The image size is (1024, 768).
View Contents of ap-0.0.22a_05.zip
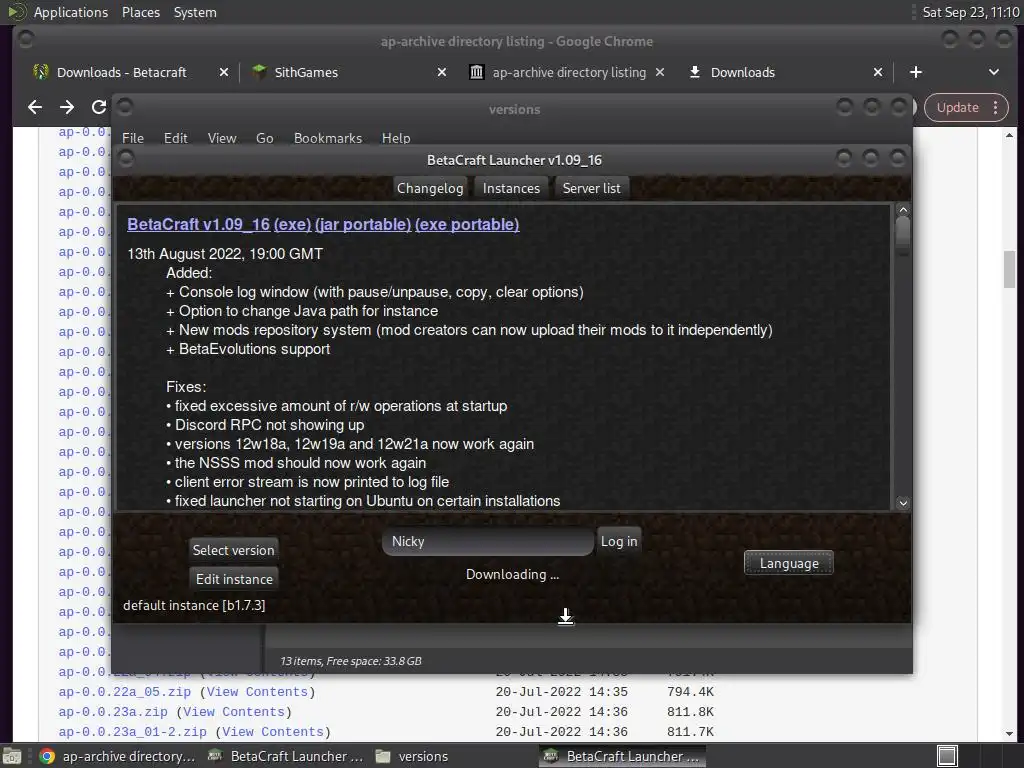click(257, 692)
